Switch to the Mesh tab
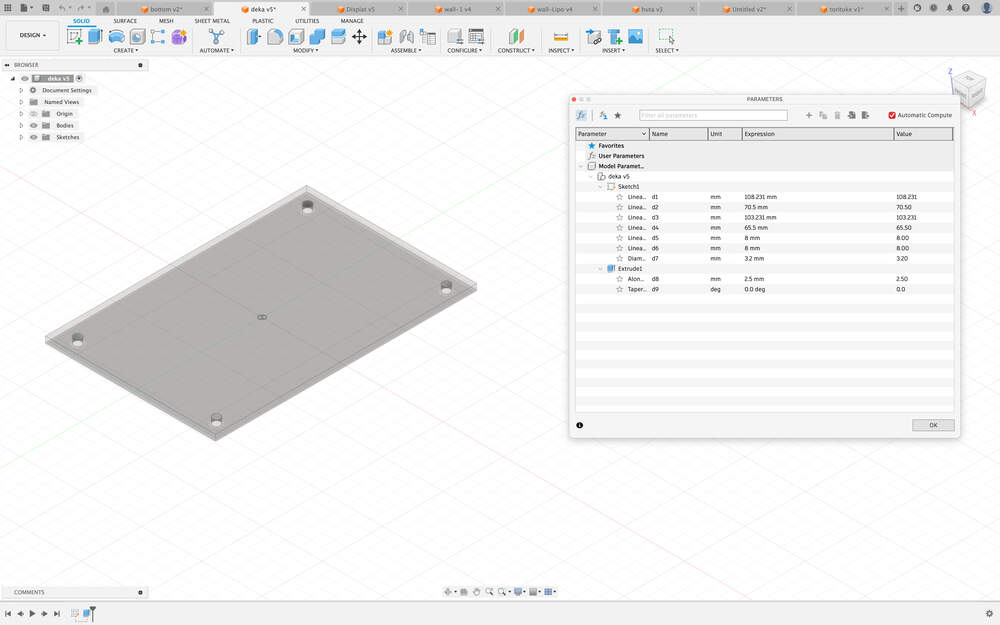 pyautogui.click(x=166, y=21)
